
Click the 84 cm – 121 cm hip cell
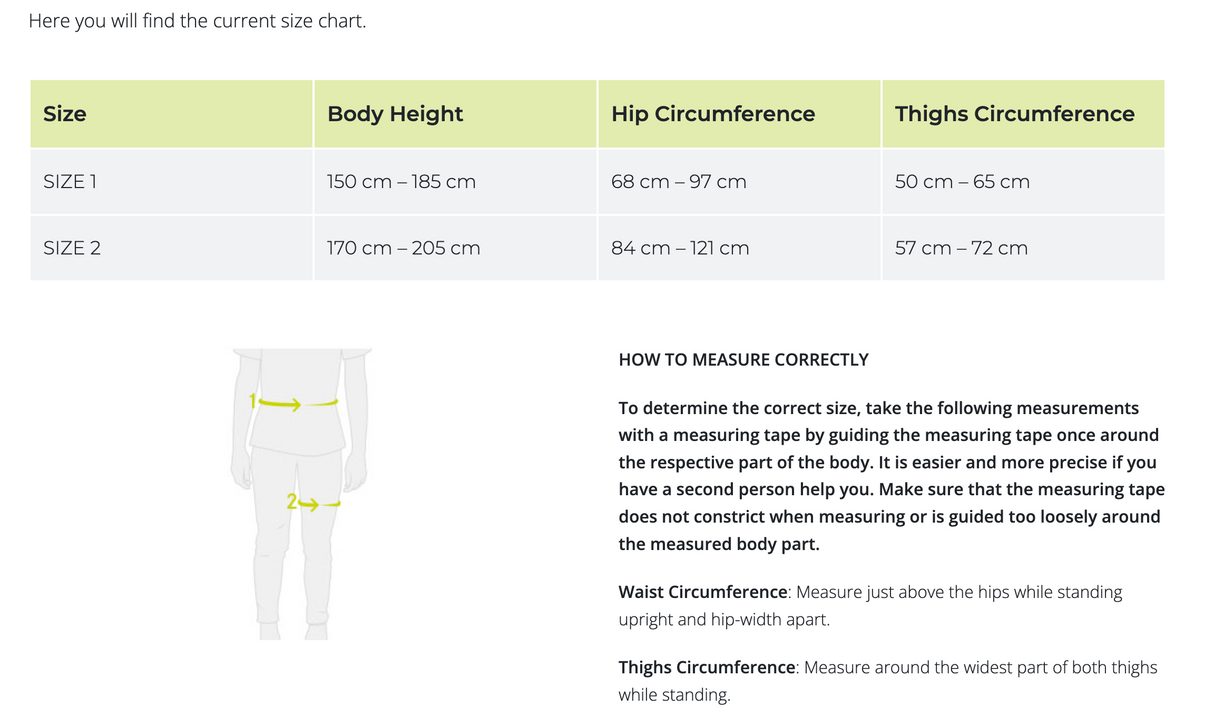pos(680,248)
